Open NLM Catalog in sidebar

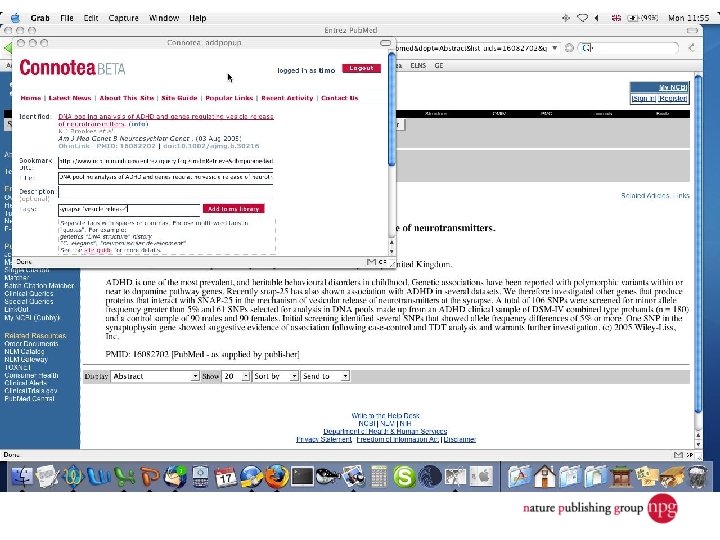point(24,352)
